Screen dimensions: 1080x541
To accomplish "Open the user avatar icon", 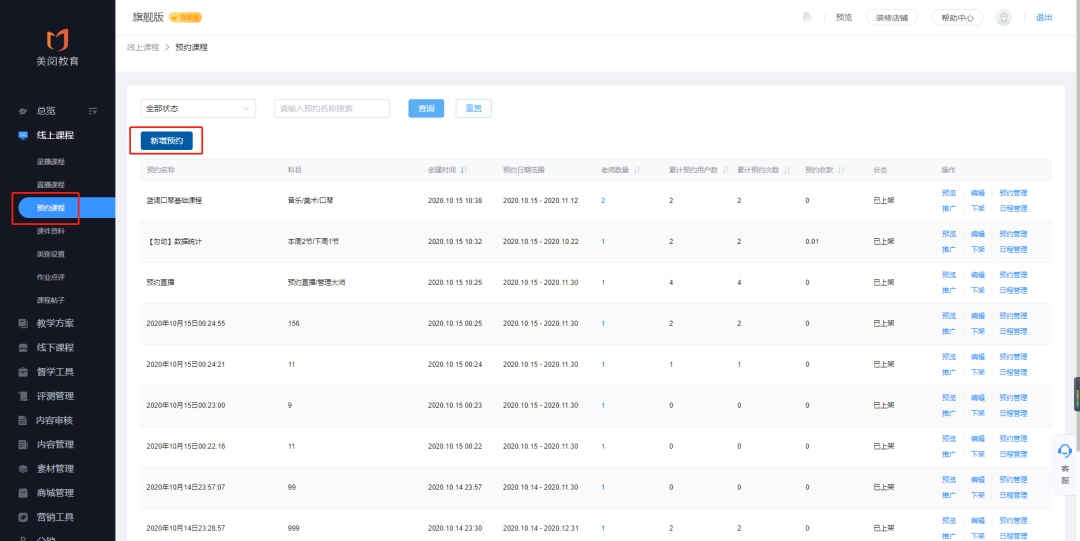I will pyautogui.click(x=1004, y=18).
